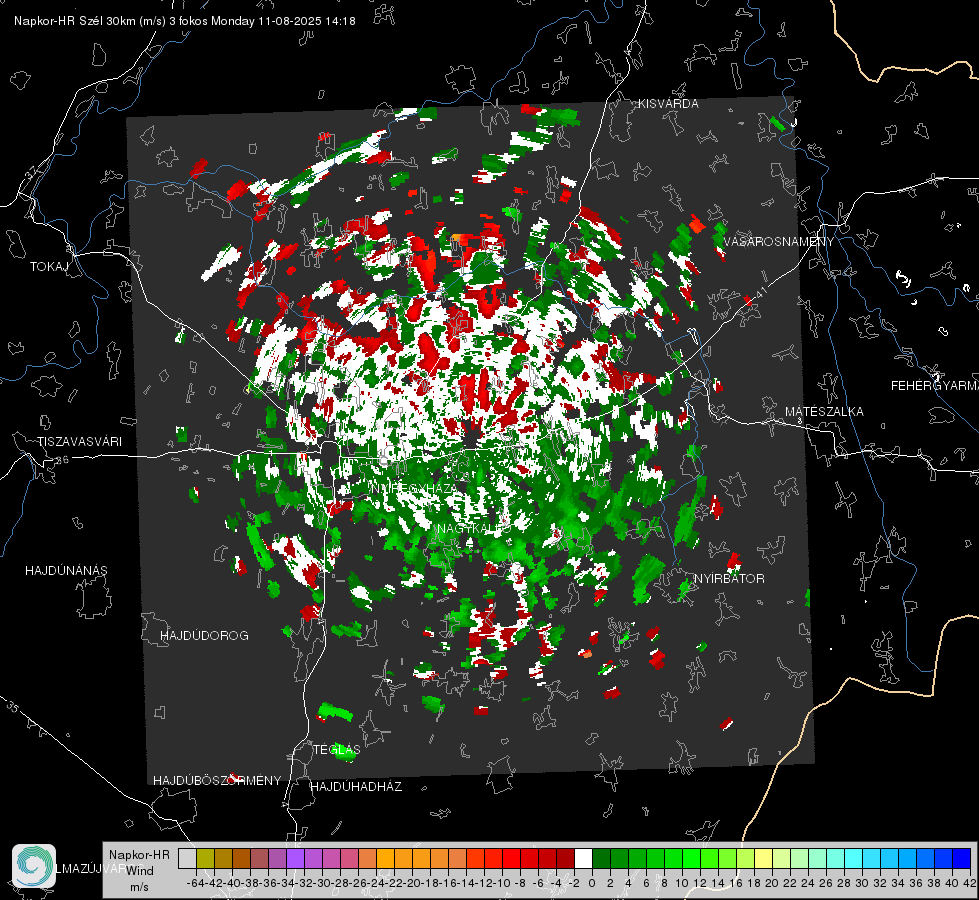Screen dimensions: 979x900
Task: Click the HAJDÚDOROG city label
Action: pyautogui.click(x=204, y=635)
